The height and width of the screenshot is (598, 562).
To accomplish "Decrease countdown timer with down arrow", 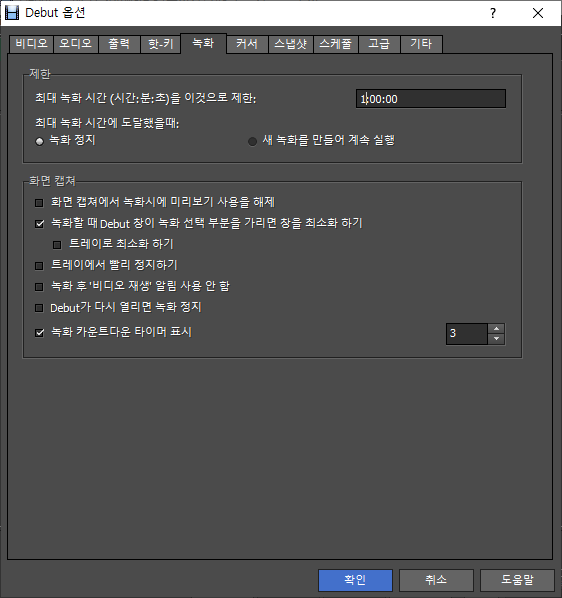I will tap(496, 339).
